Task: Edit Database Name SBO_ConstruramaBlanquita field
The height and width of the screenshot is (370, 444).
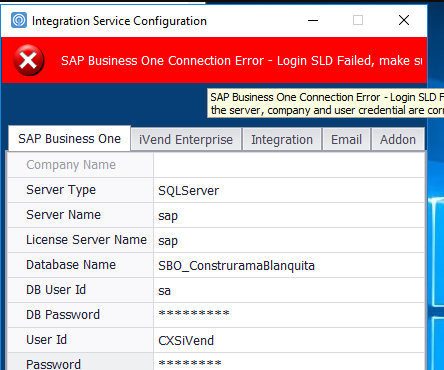Action: pos(289,265)
